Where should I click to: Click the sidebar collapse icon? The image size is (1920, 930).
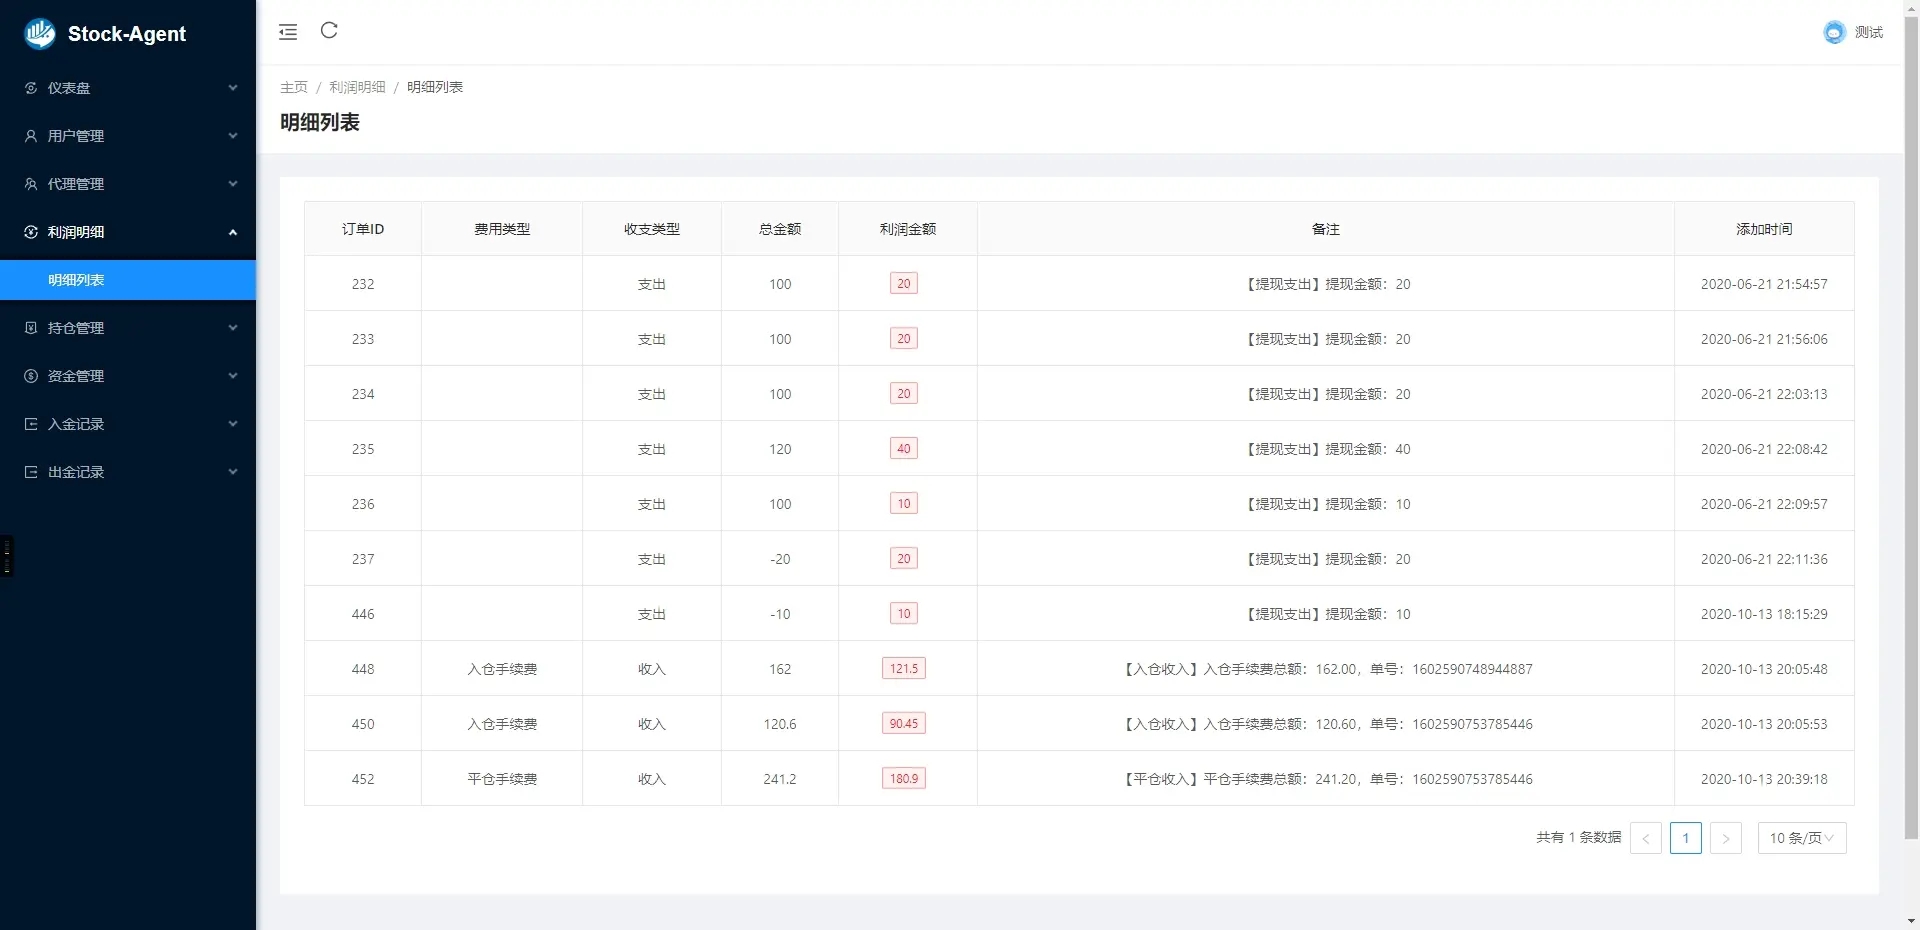288,32
